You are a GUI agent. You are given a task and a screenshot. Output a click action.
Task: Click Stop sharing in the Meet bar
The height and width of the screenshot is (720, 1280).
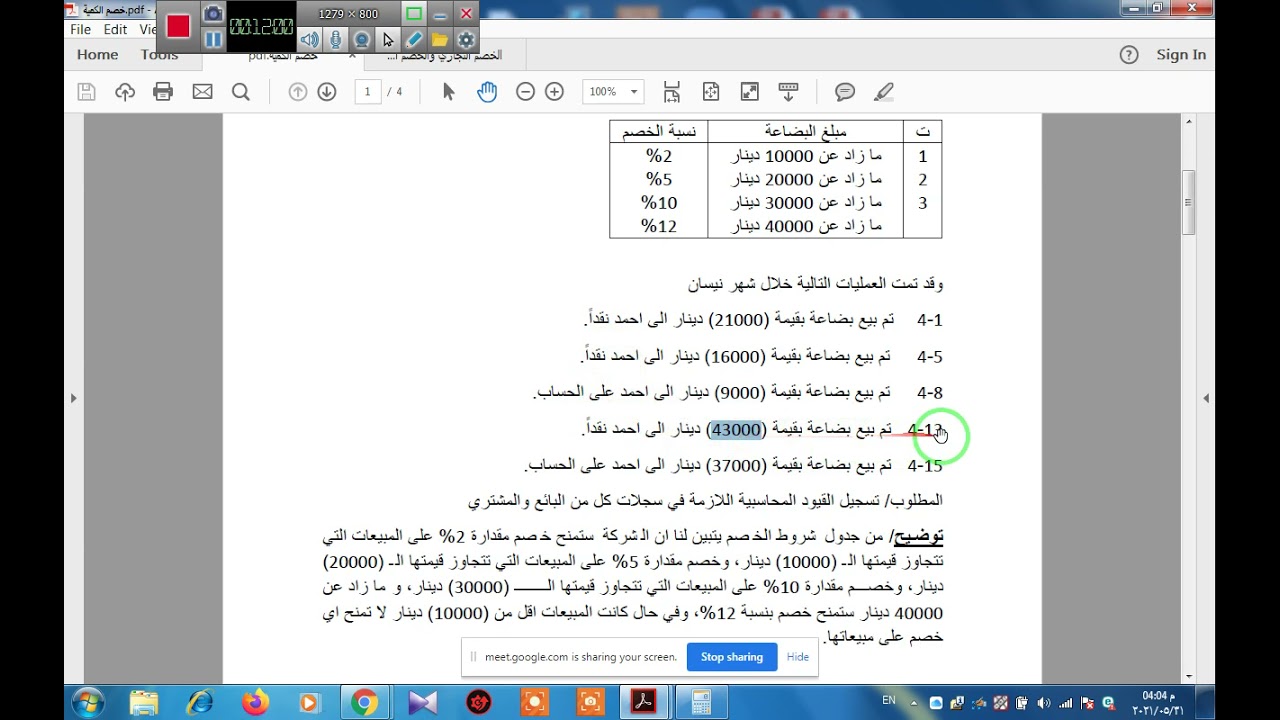click(x=732, y=657)
